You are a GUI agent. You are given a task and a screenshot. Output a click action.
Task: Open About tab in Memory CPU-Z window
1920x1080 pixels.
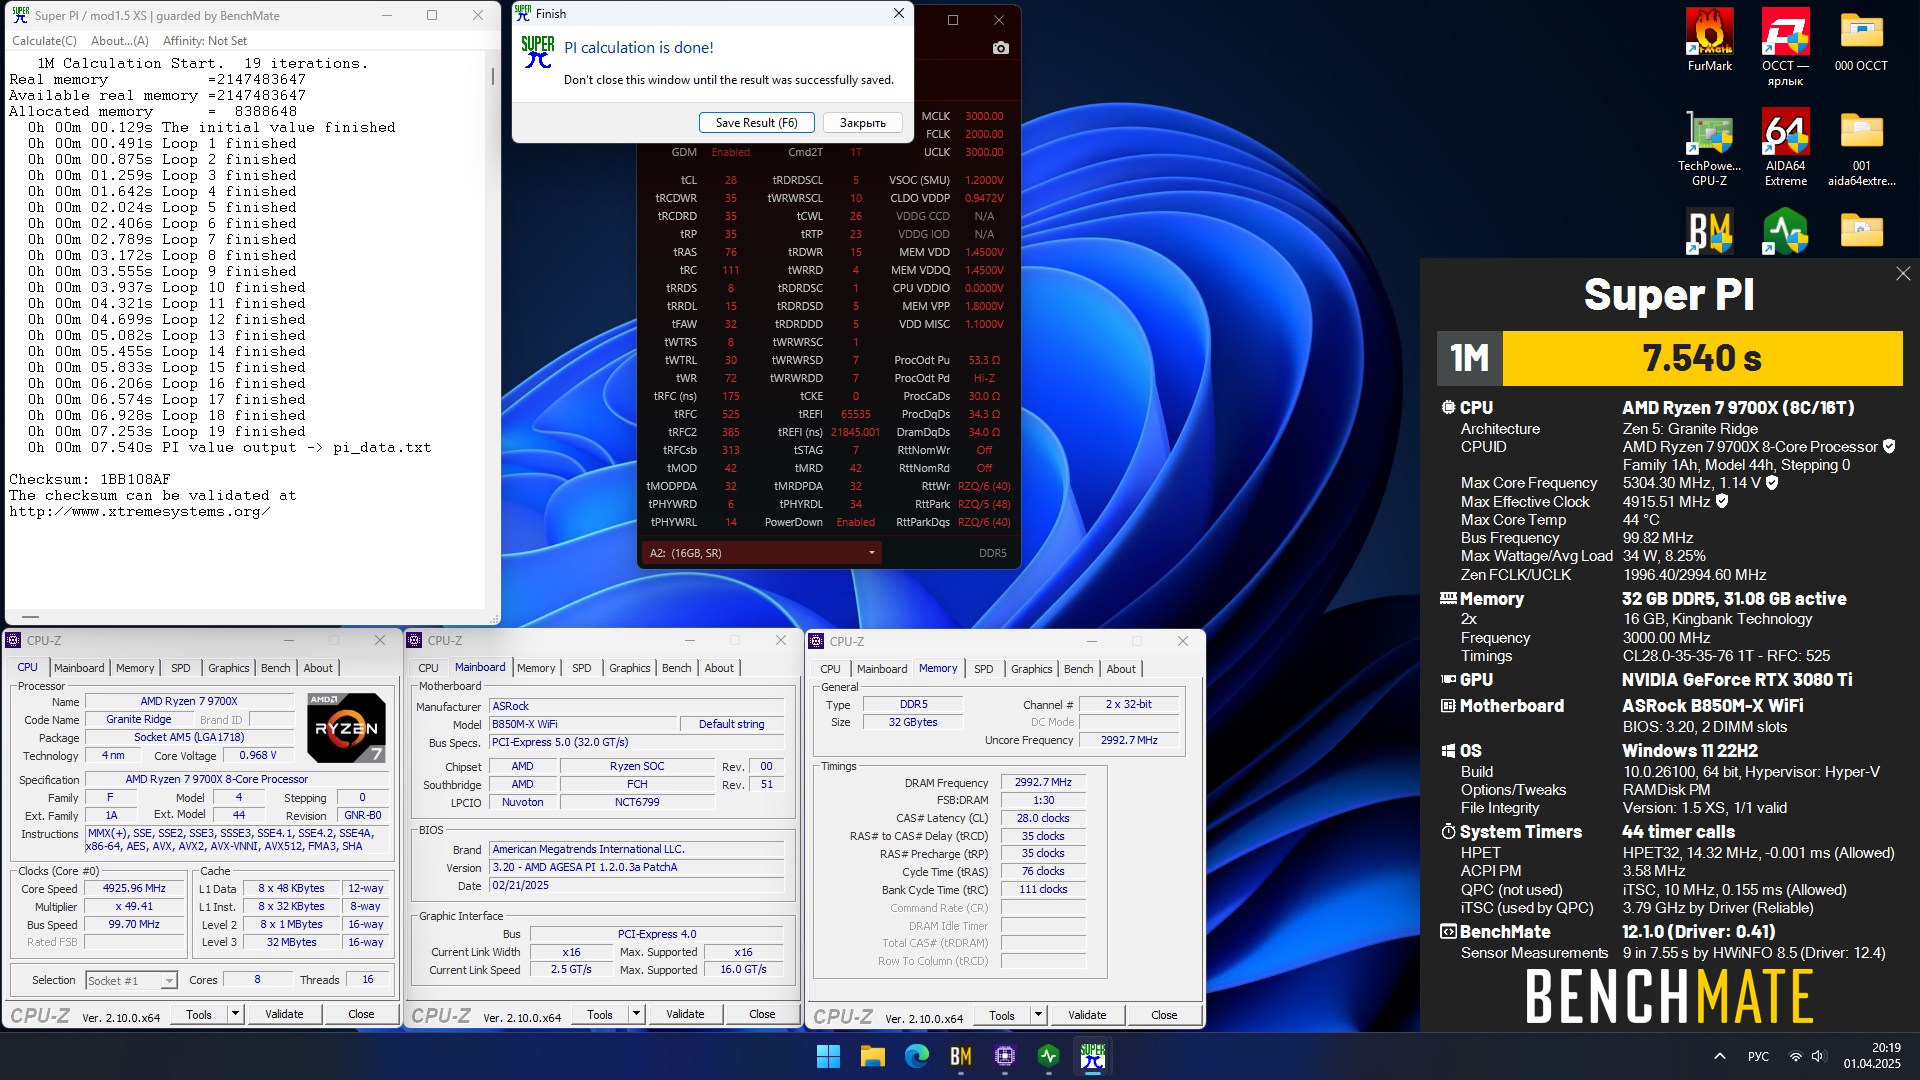1121,669
